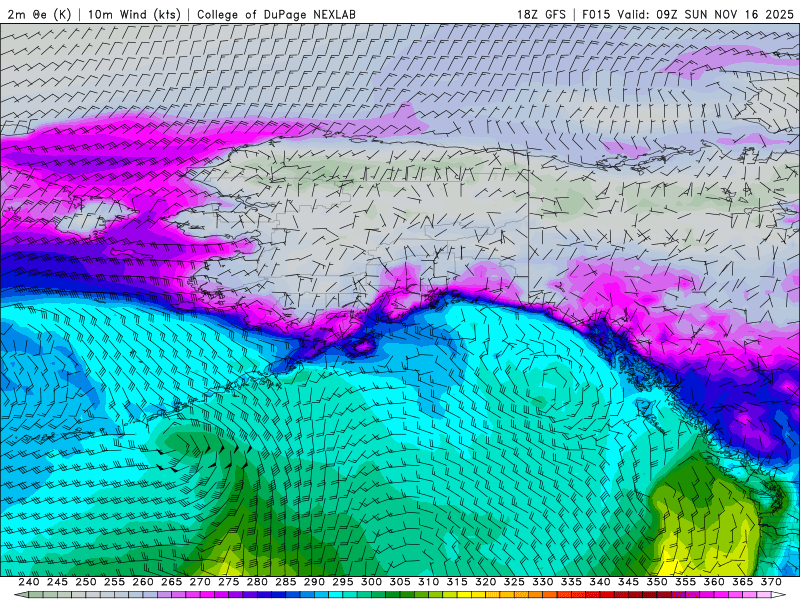
Task: Click the 305 value on the color scale
Action: (400, 582)
